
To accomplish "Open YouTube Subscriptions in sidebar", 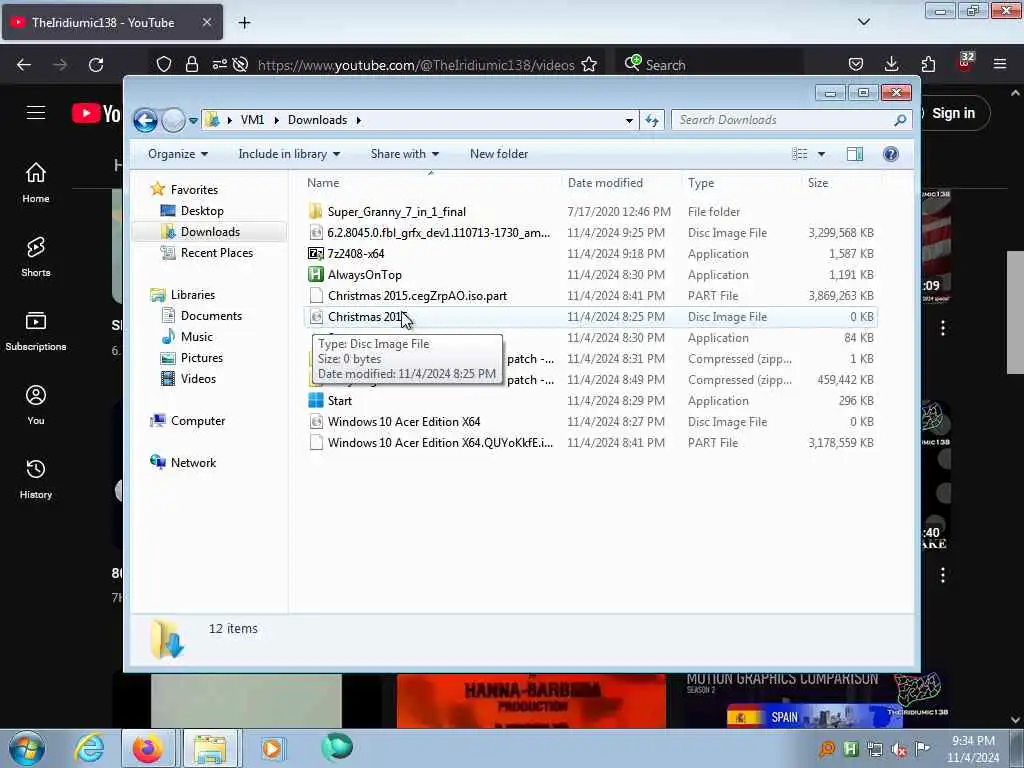I will 36,331.
